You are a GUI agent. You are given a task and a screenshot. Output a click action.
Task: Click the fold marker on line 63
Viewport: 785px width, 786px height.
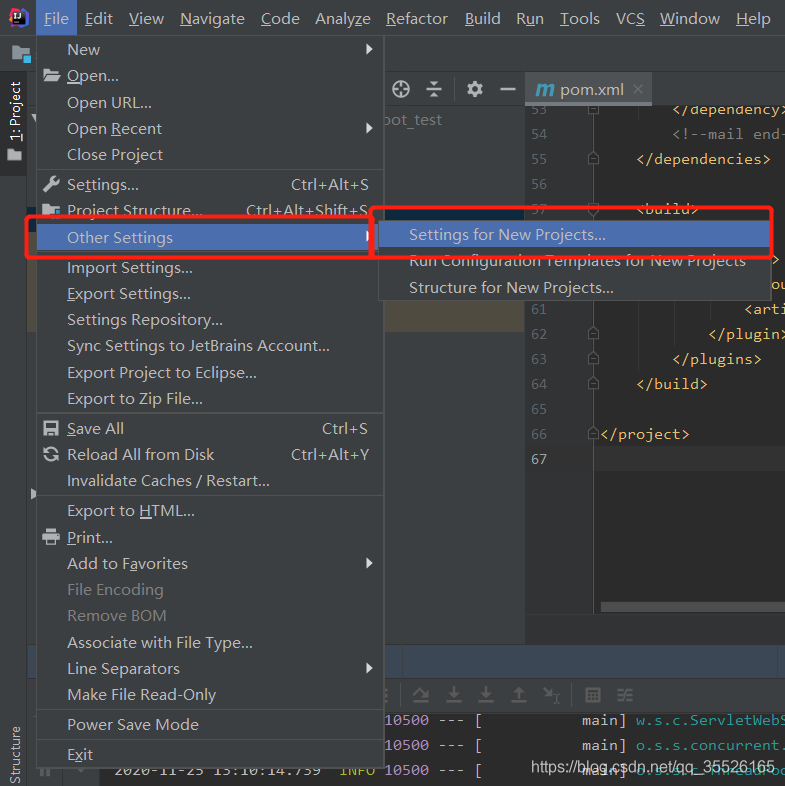tap(594, 359)
